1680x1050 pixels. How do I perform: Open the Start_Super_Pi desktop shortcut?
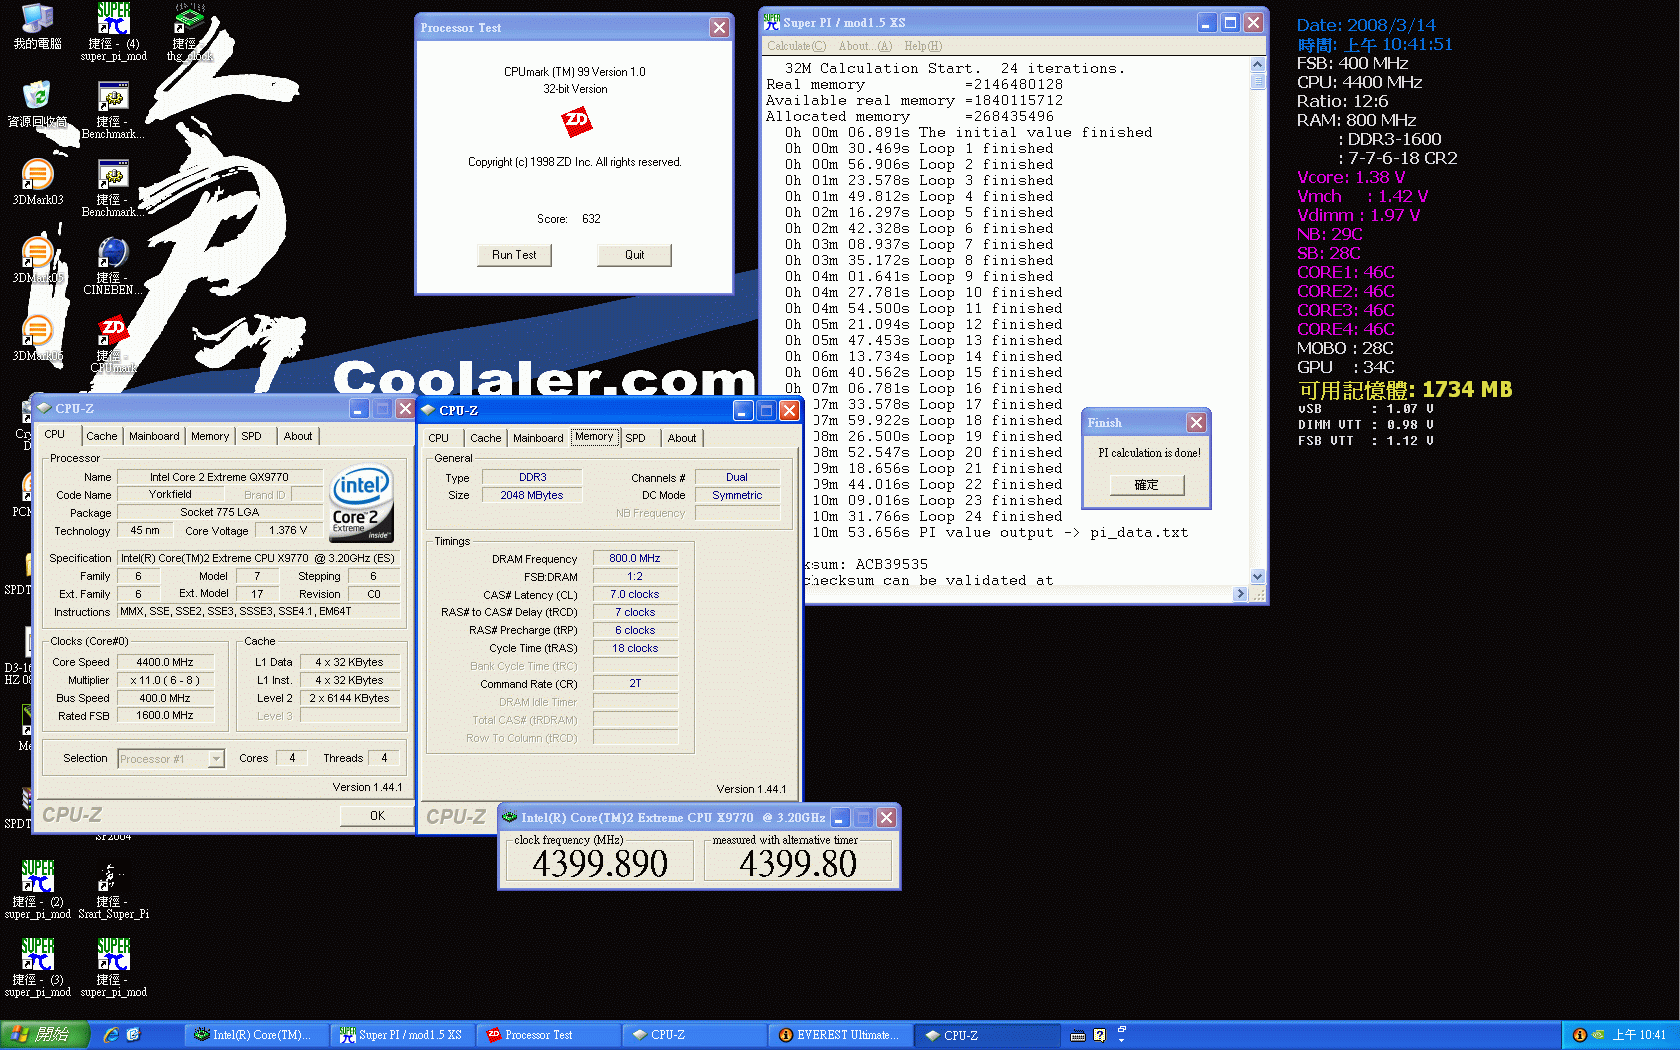[x=112, y=880]
